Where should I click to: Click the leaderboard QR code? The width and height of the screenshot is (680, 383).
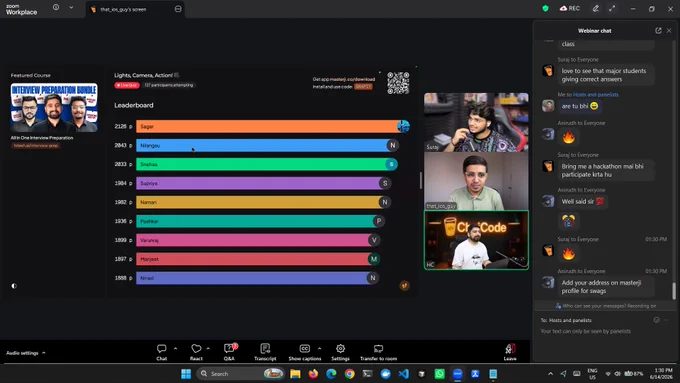point(398,83)
